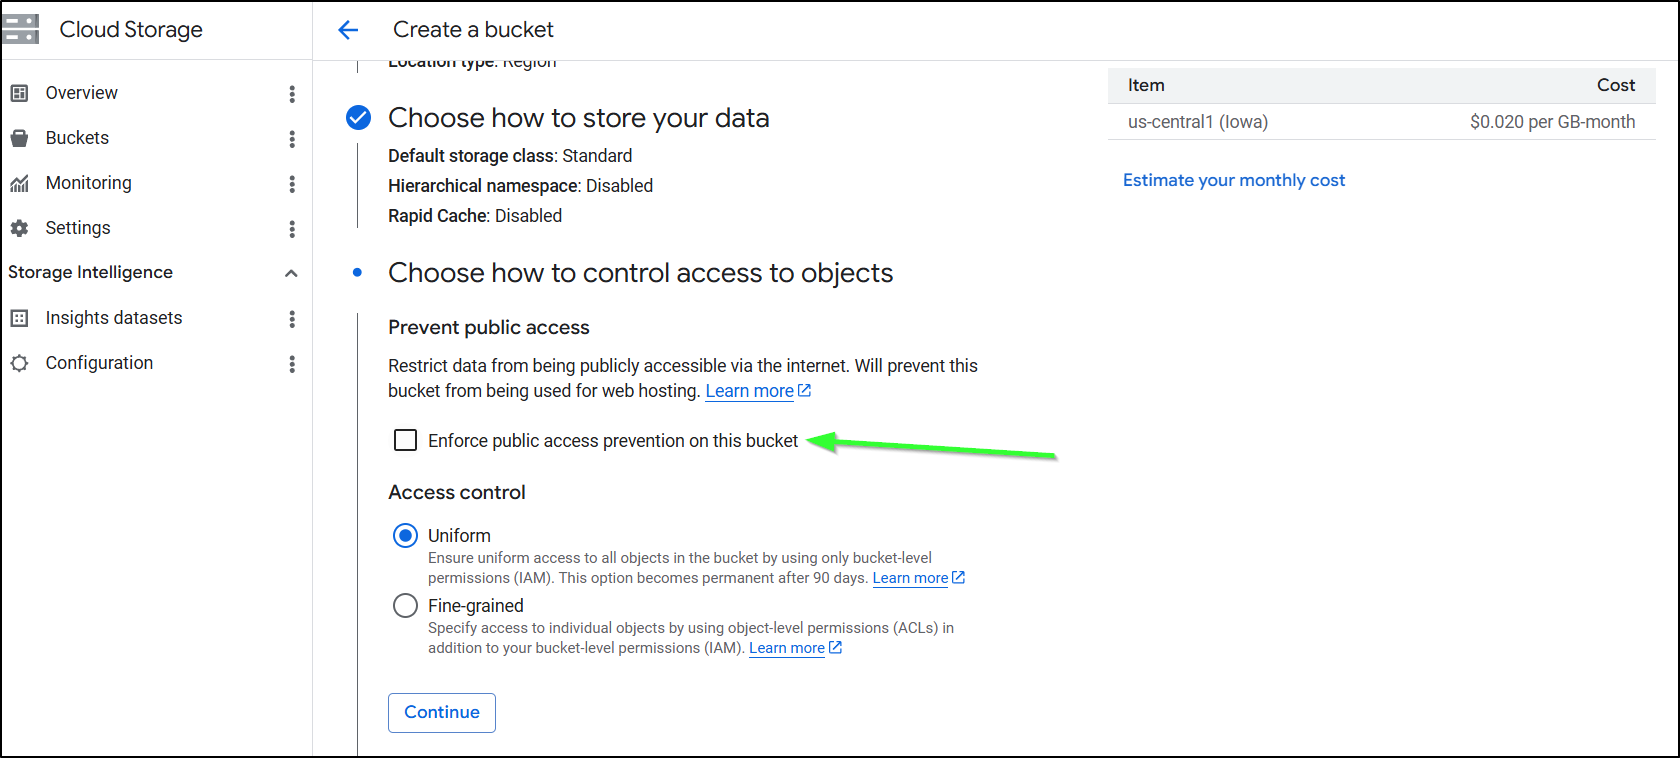Open Learn more link under Prevent public access
1680x758 pixels.
click(750, 391)
